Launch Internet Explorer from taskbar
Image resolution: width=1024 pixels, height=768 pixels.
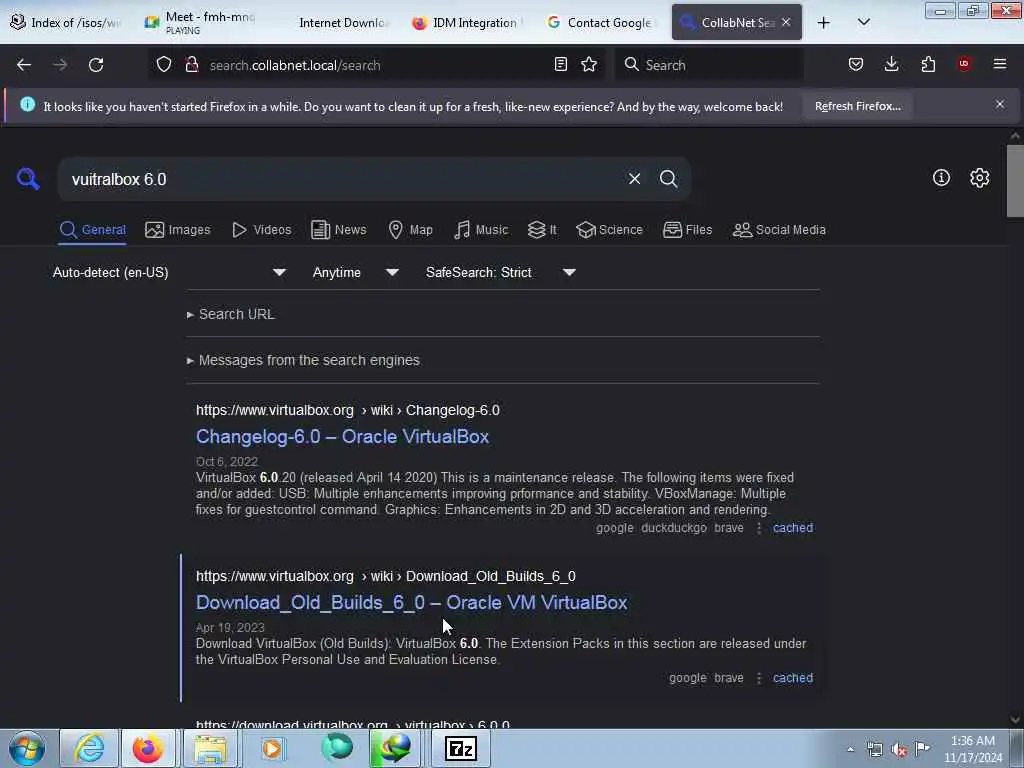[x=89, y=748]
